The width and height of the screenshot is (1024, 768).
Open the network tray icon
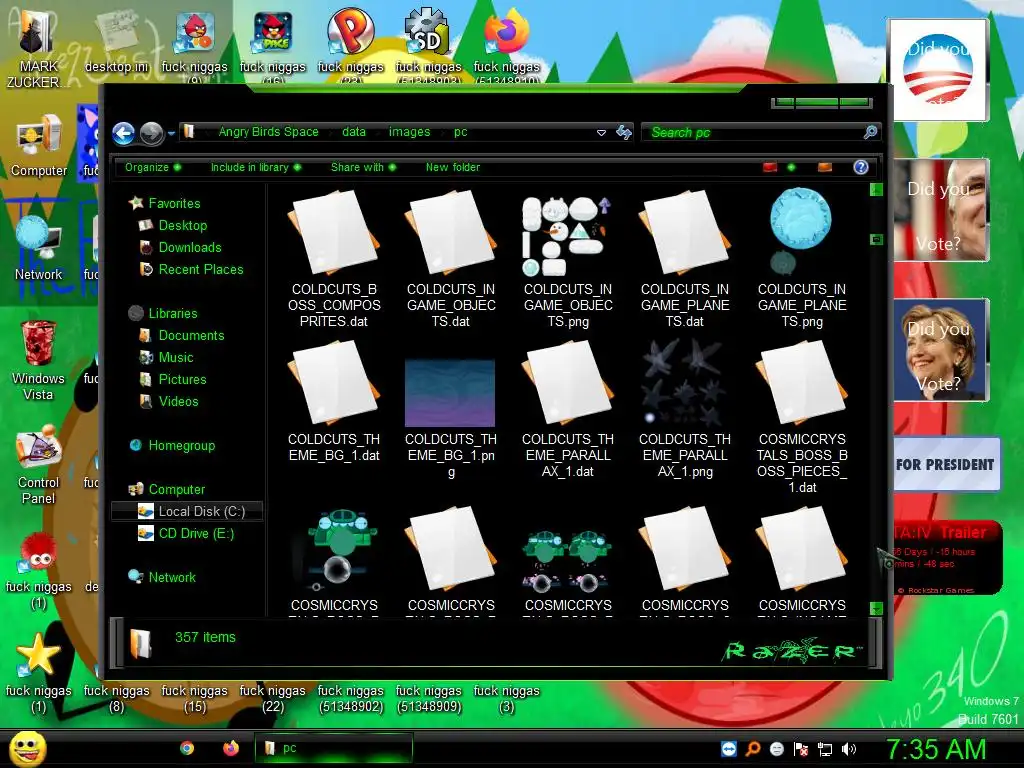click(x=825, y=749)
